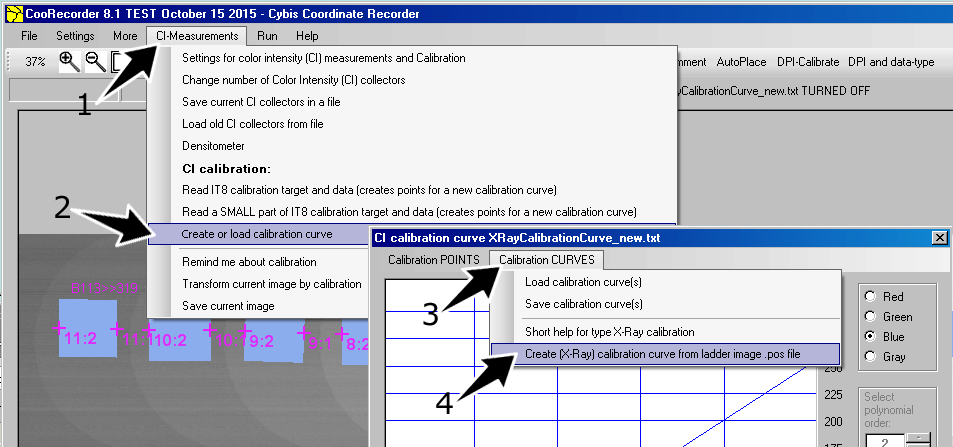
Task: Click the point label 11:2 in image
Action: tap(81, 339)
